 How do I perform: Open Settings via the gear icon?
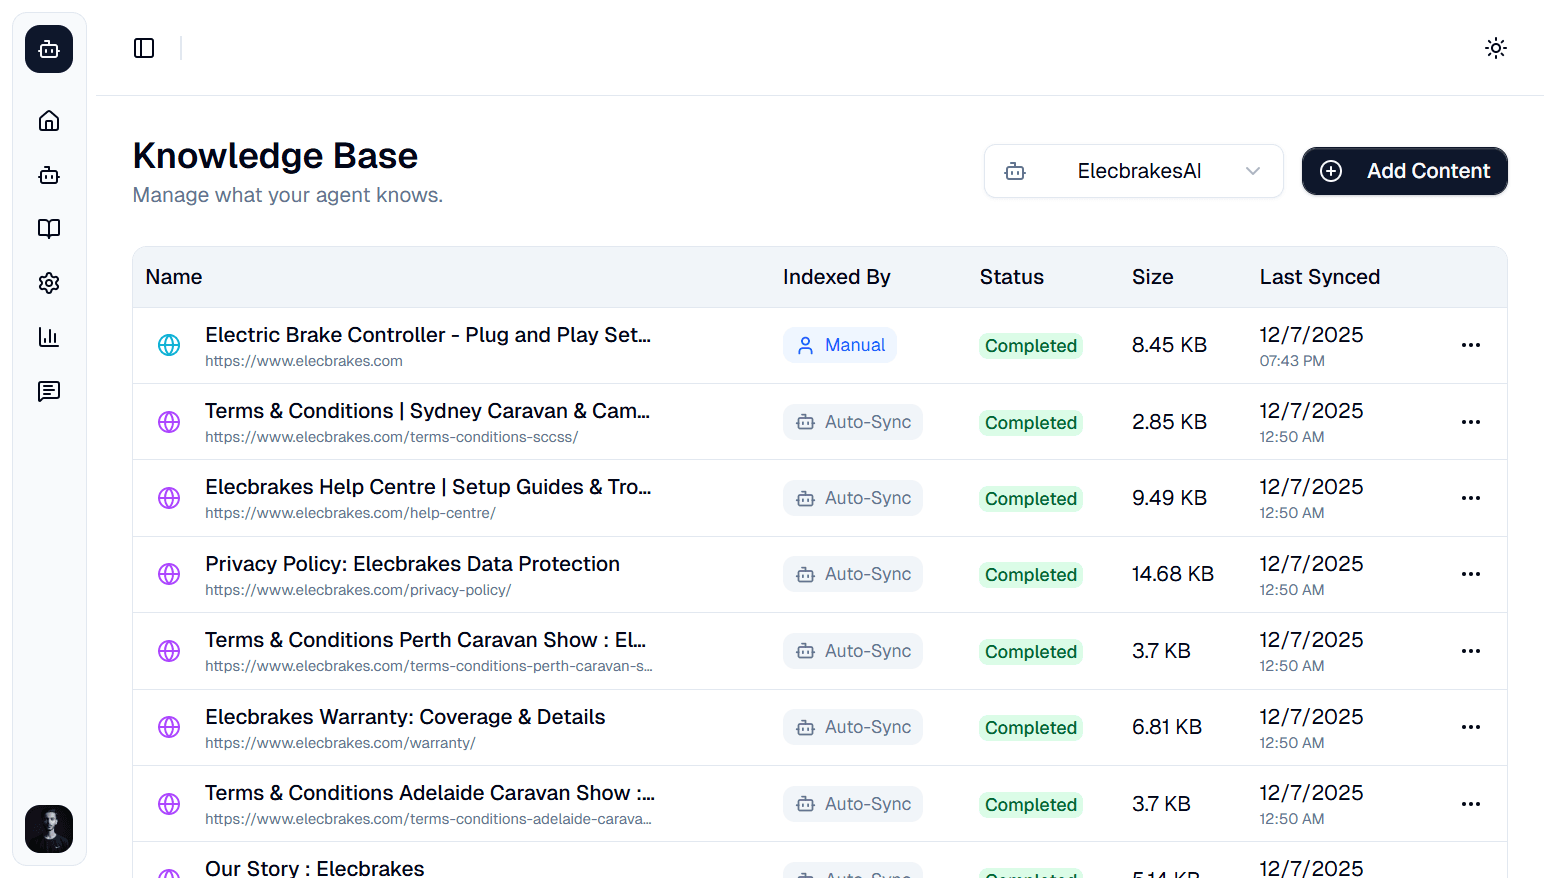click(x=48, y=283)
